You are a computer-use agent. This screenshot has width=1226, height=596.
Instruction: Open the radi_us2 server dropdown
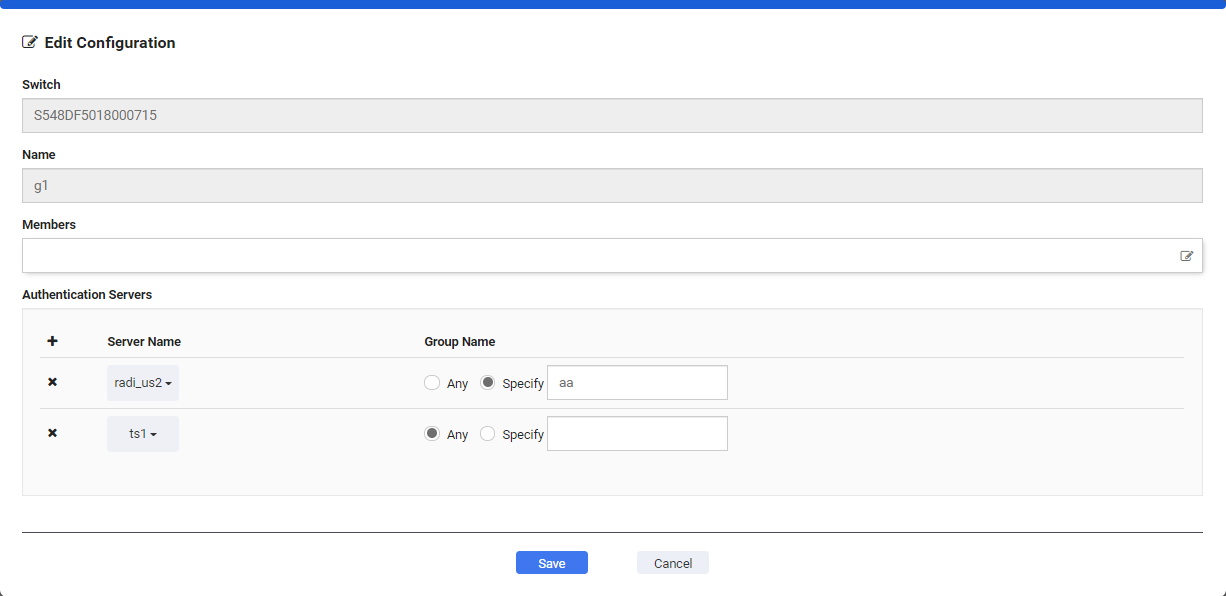[143, 383]
